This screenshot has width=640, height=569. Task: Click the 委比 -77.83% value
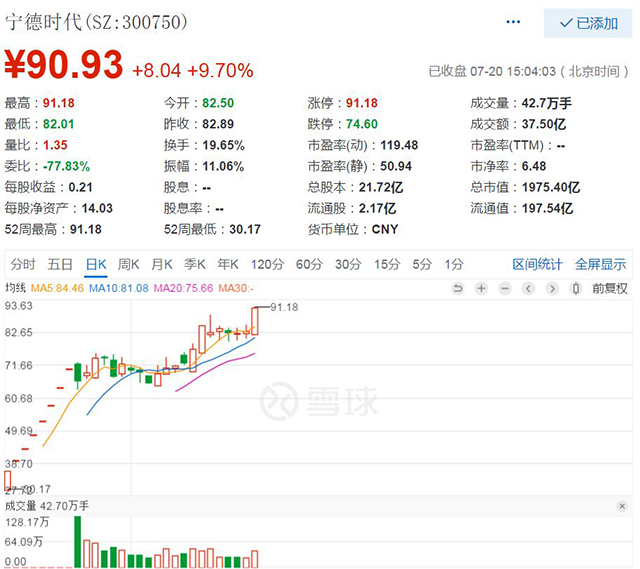(x=67, y=166)
